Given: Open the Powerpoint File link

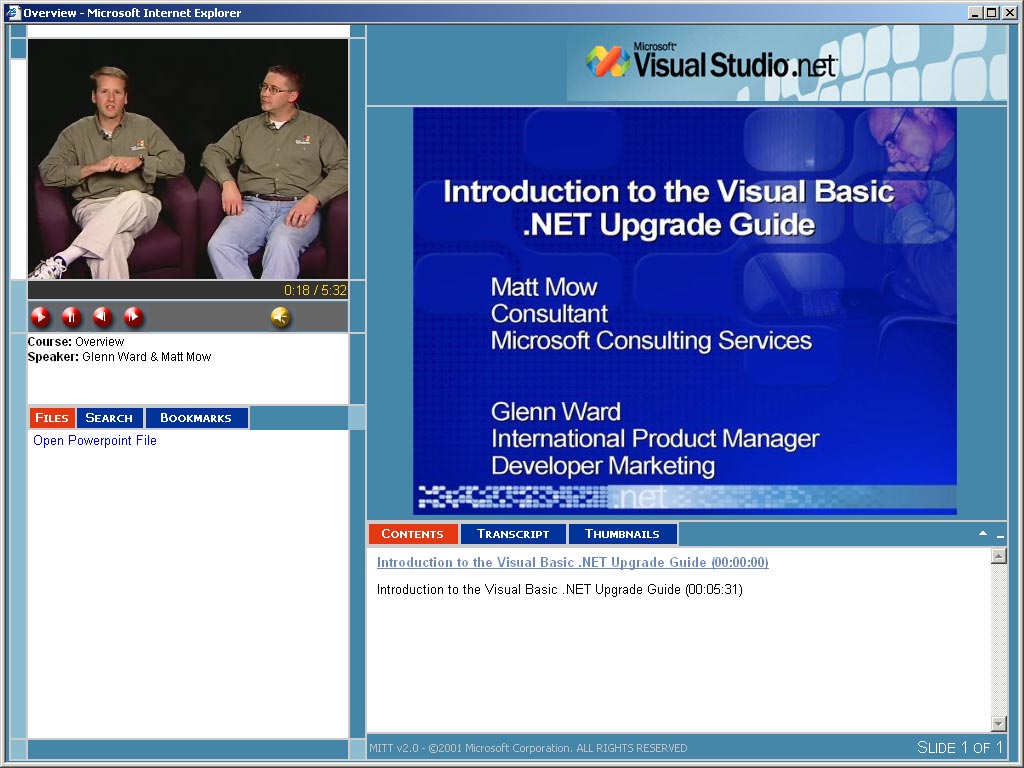Looking at the screenshot, I should click(95, 441).
